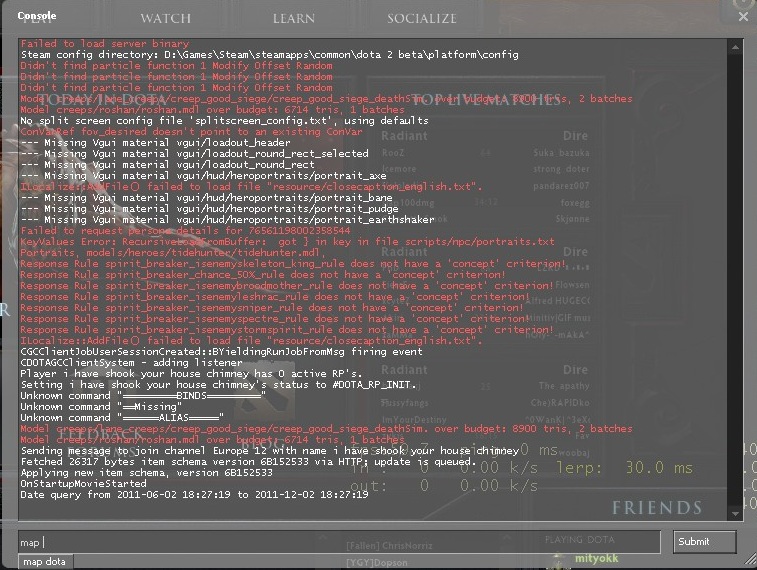
Task: Click 'Failed to request persona details' line
Action: 185,231
